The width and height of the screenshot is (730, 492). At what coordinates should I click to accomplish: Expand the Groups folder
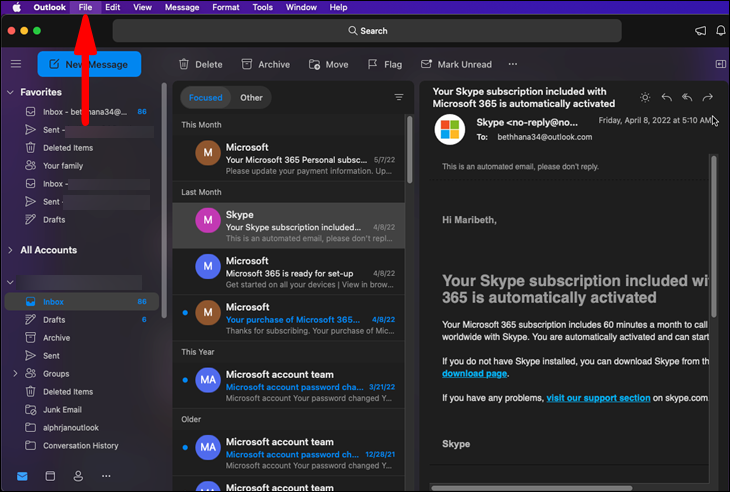15,374
